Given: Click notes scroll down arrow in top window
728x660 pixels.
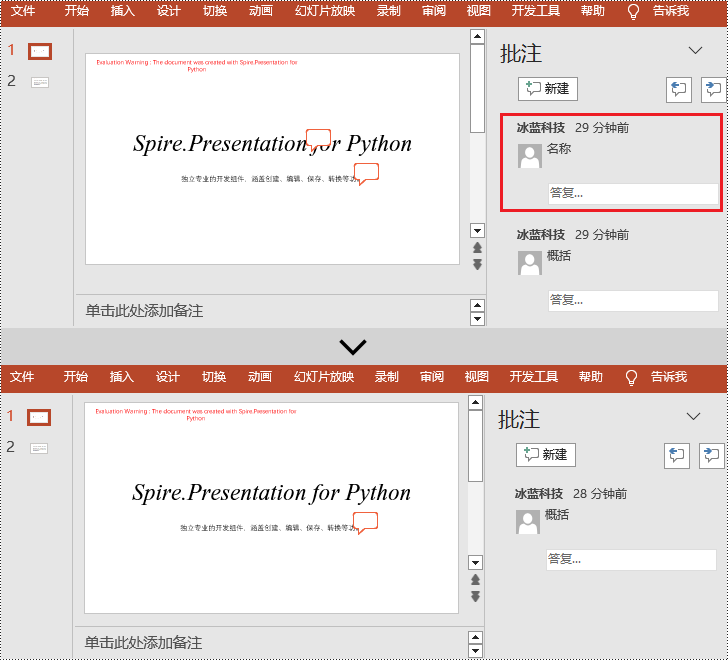Looking at the screenshot, I should point(477,319).
